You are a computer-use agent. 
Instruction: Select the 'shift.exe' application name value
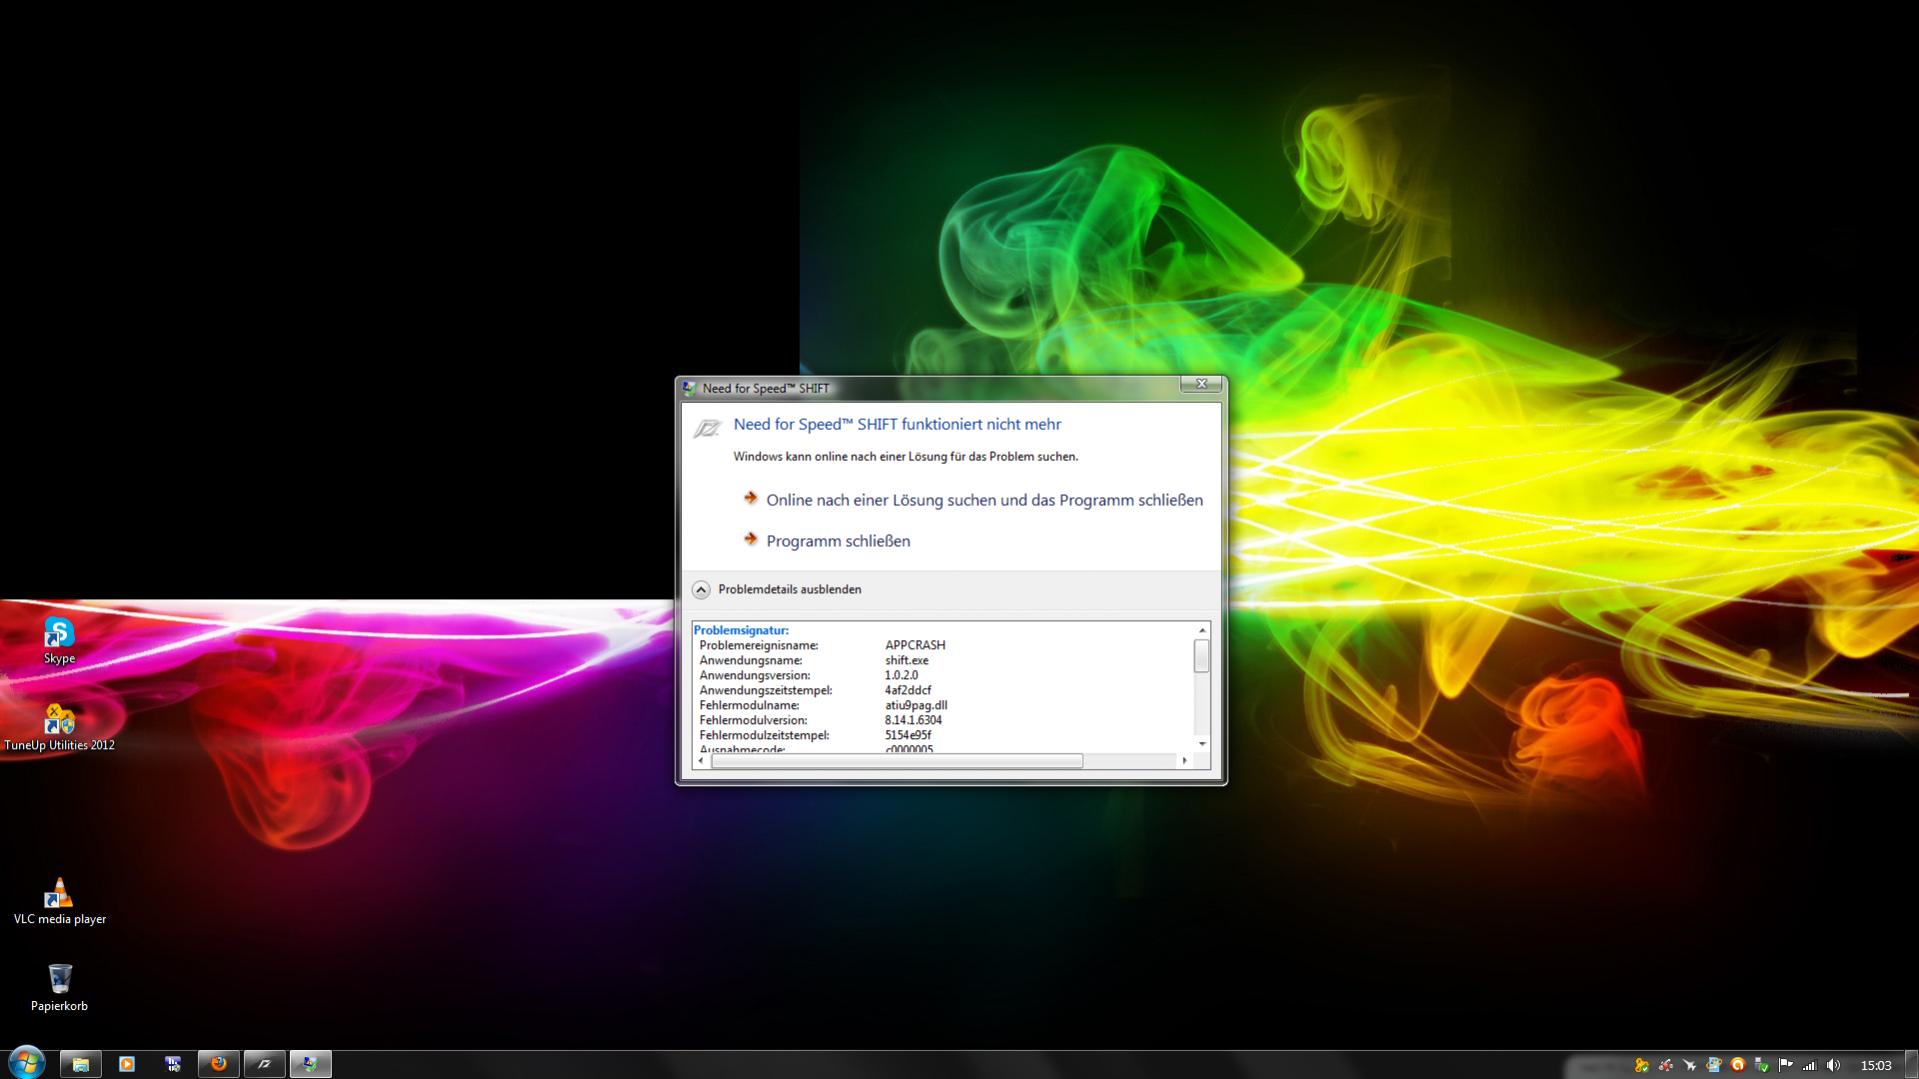pyautogui.click(x=906, y=660)
